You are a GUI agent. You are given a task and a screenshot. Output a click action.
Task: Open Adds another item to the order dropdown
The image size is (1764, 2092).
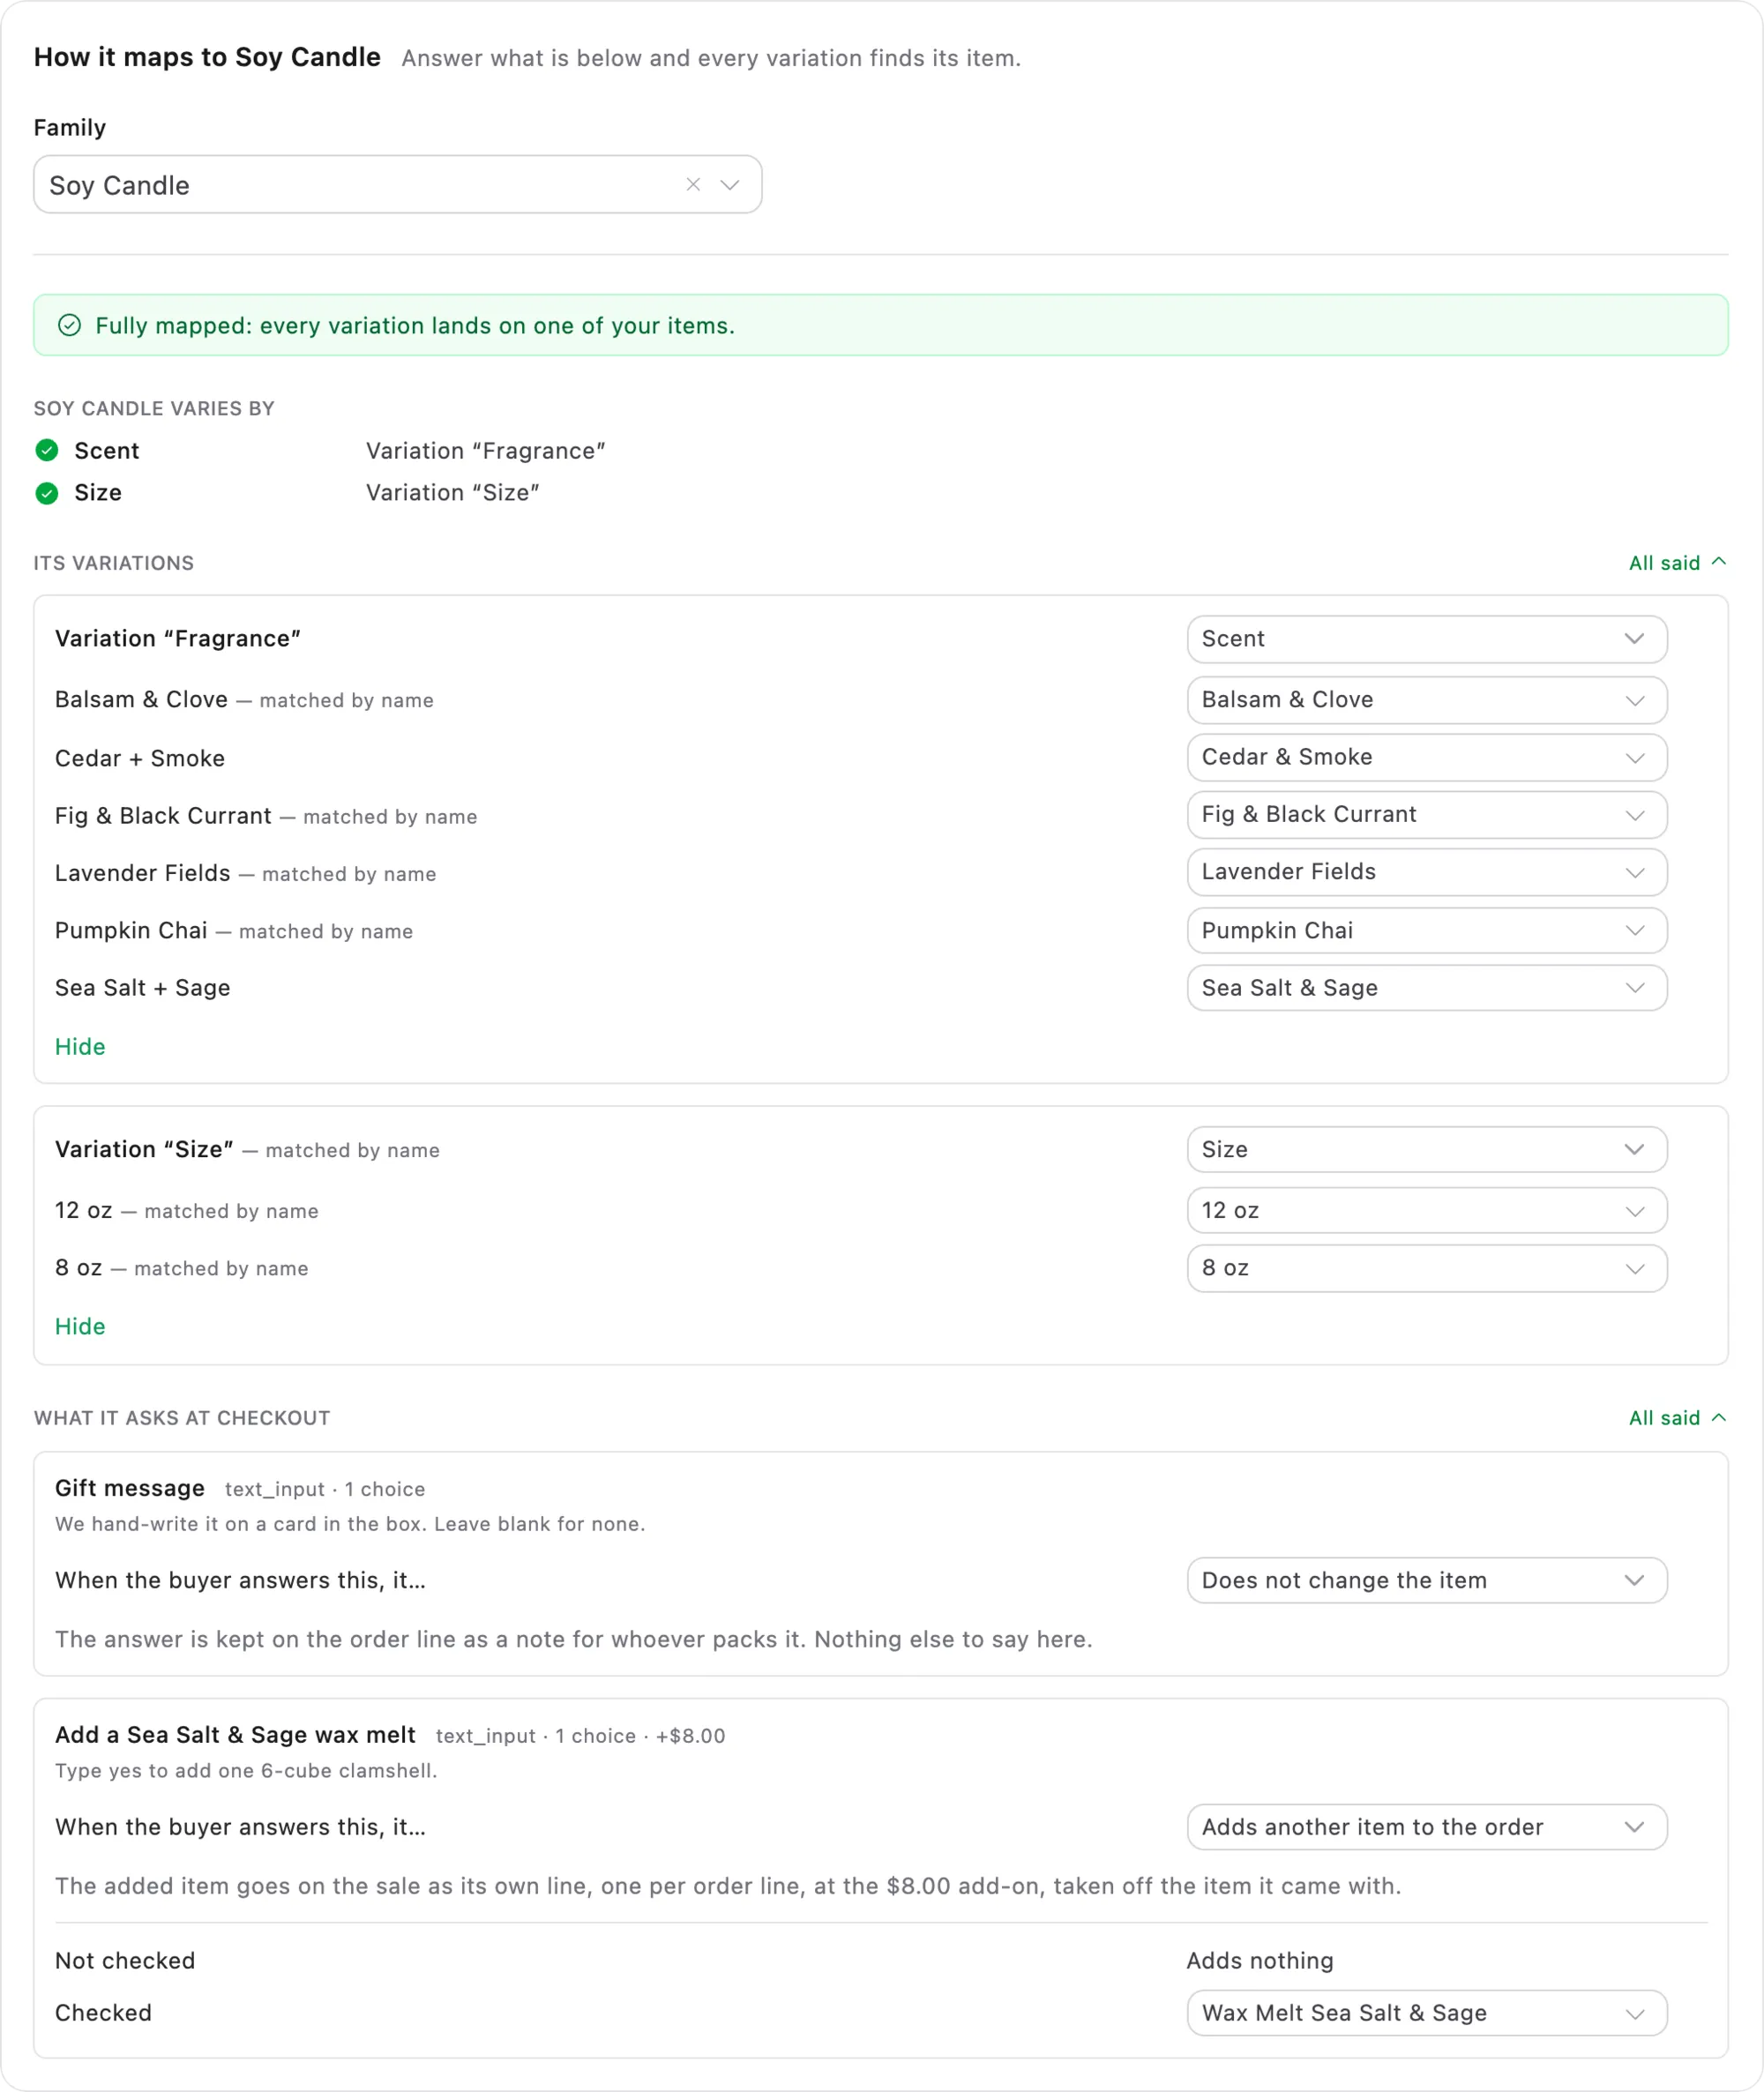pos(1427,1827)
